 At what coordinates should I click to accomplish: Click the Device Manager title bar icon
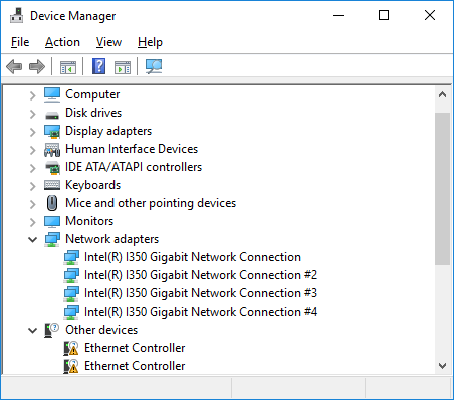tap(17, 15)
